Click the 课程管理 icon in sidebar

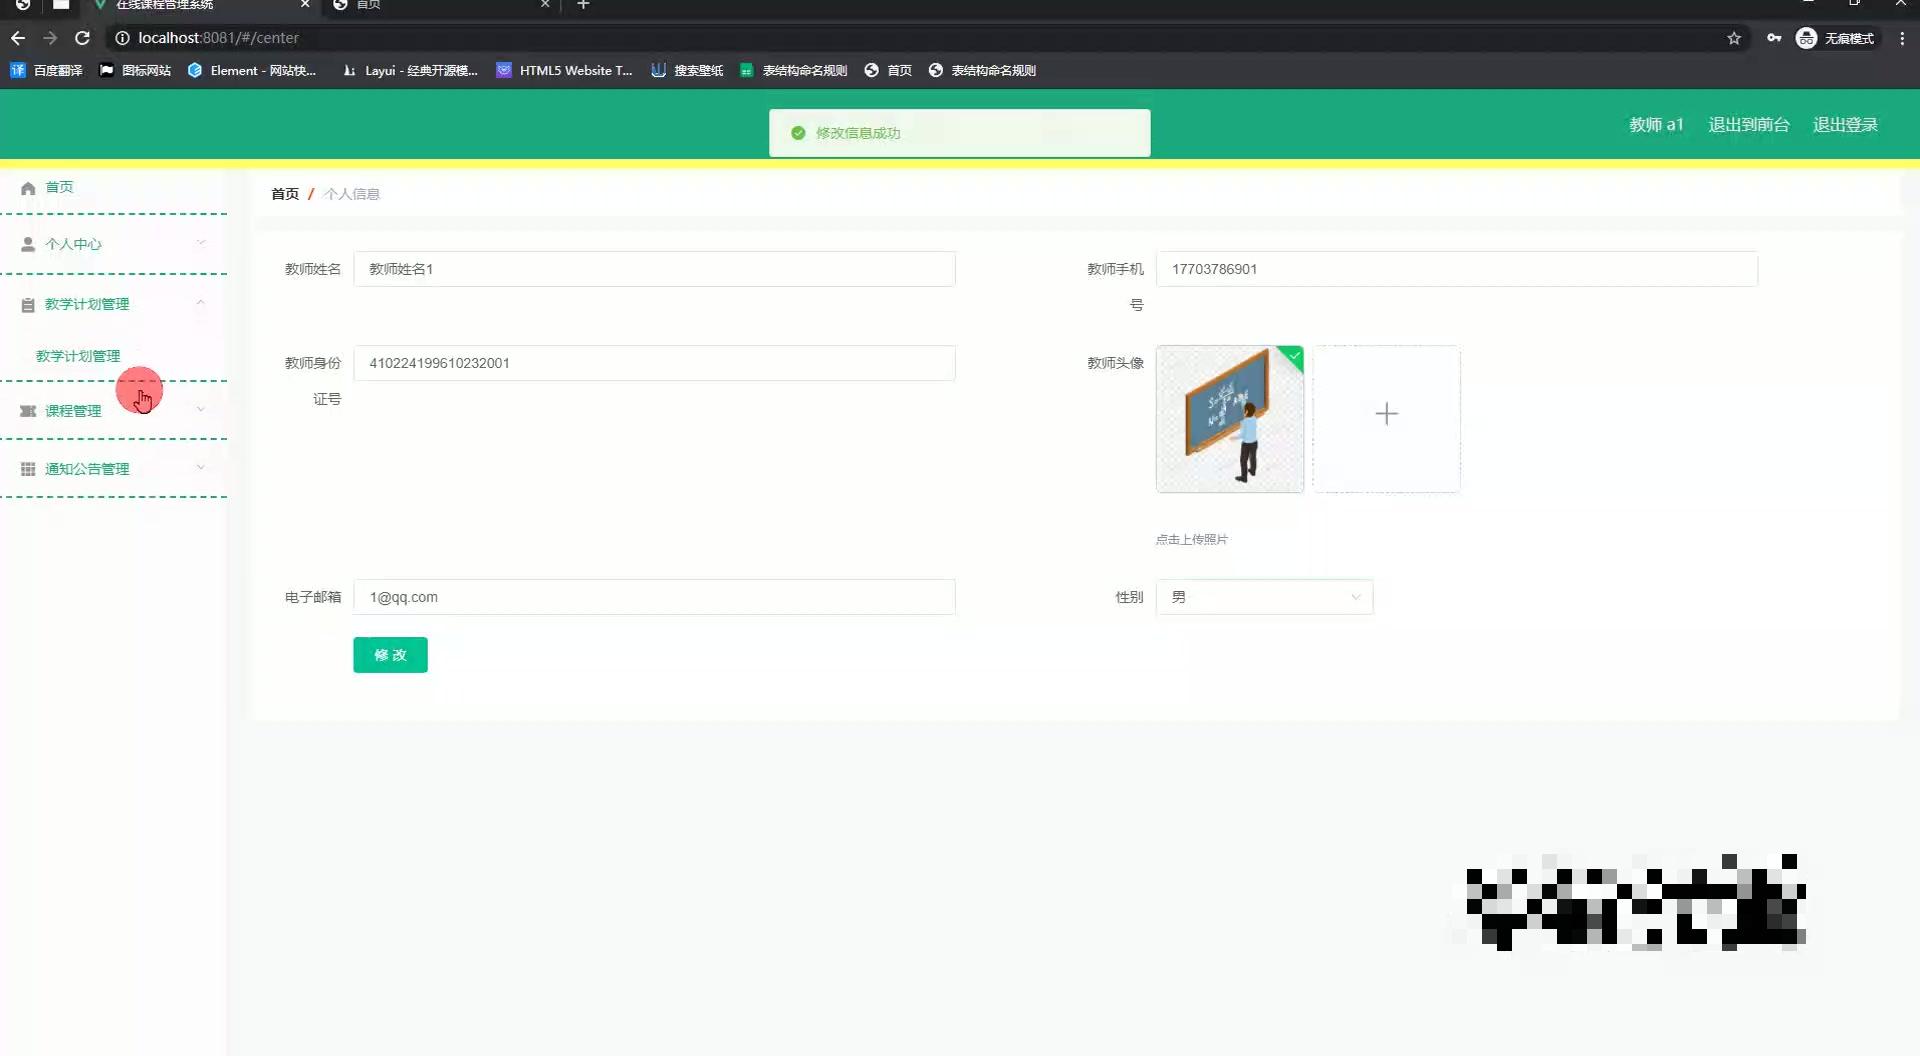click(x=28, y=410)
